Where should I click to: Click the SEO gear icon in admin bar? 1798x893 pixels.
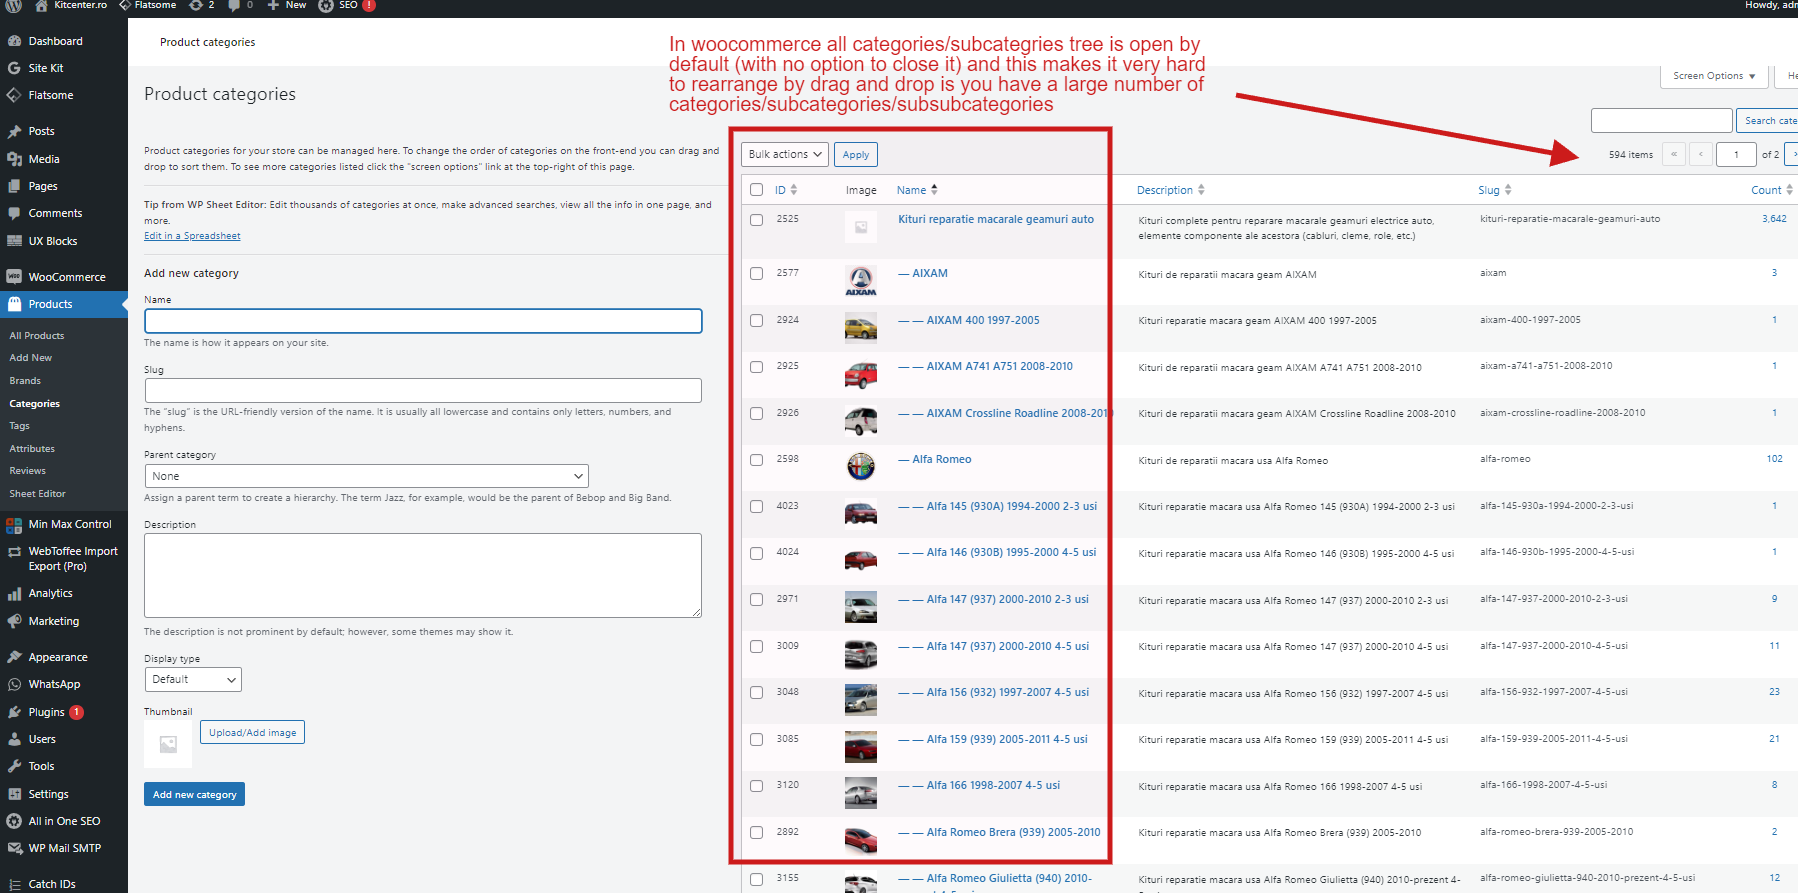[326, 5]
